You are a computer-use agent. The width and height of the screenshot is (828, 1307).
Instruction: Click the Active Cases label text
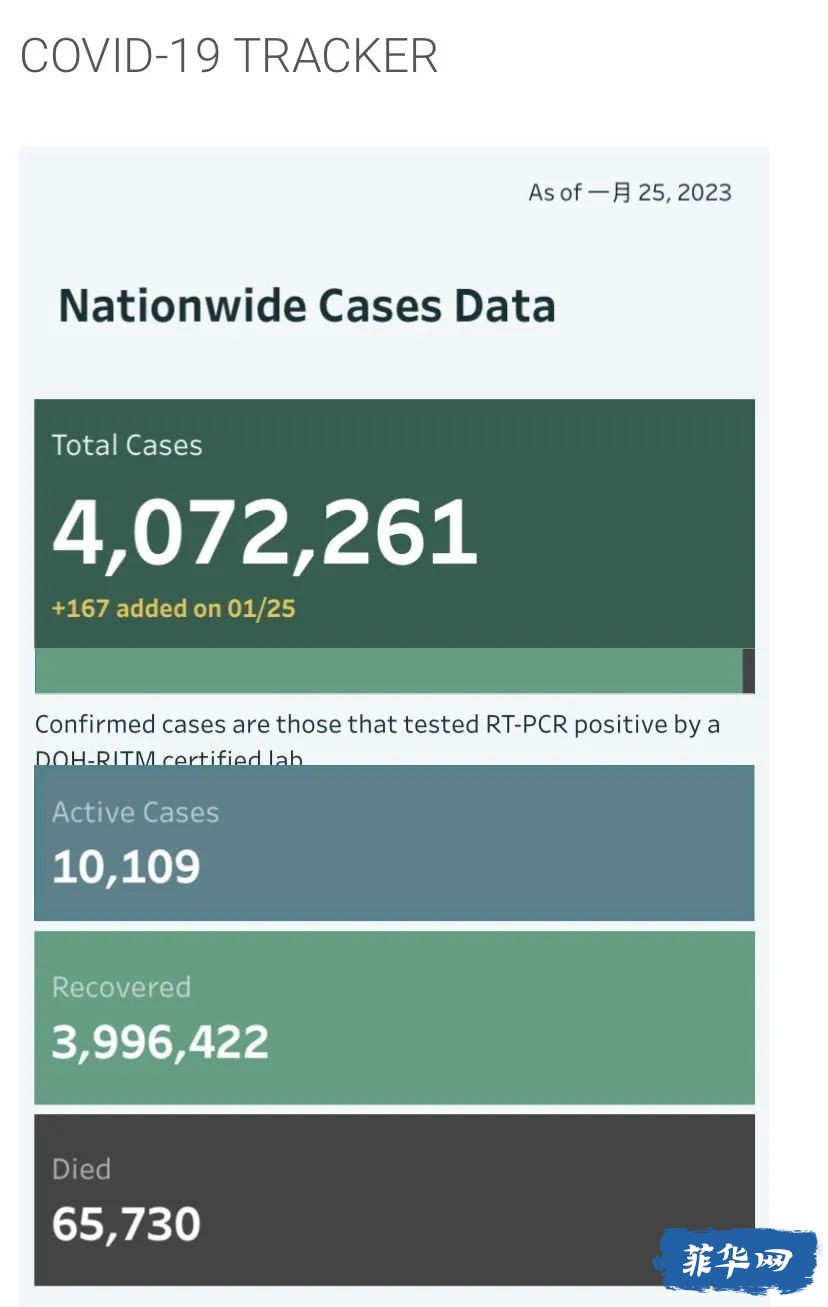[x=135, y=812]
